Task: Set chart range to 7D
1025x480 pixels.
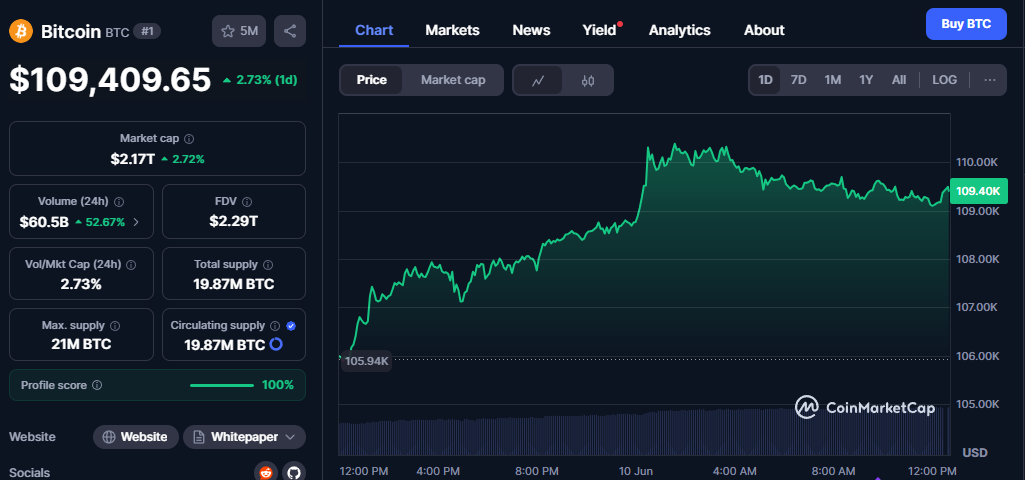Action: pyautogui.click(x=798, y=80)
